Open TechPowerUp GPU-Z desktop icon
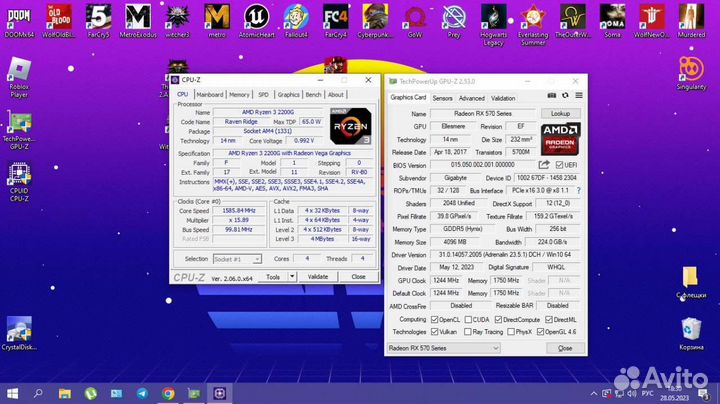720x404 pixels. pos(19,130)
